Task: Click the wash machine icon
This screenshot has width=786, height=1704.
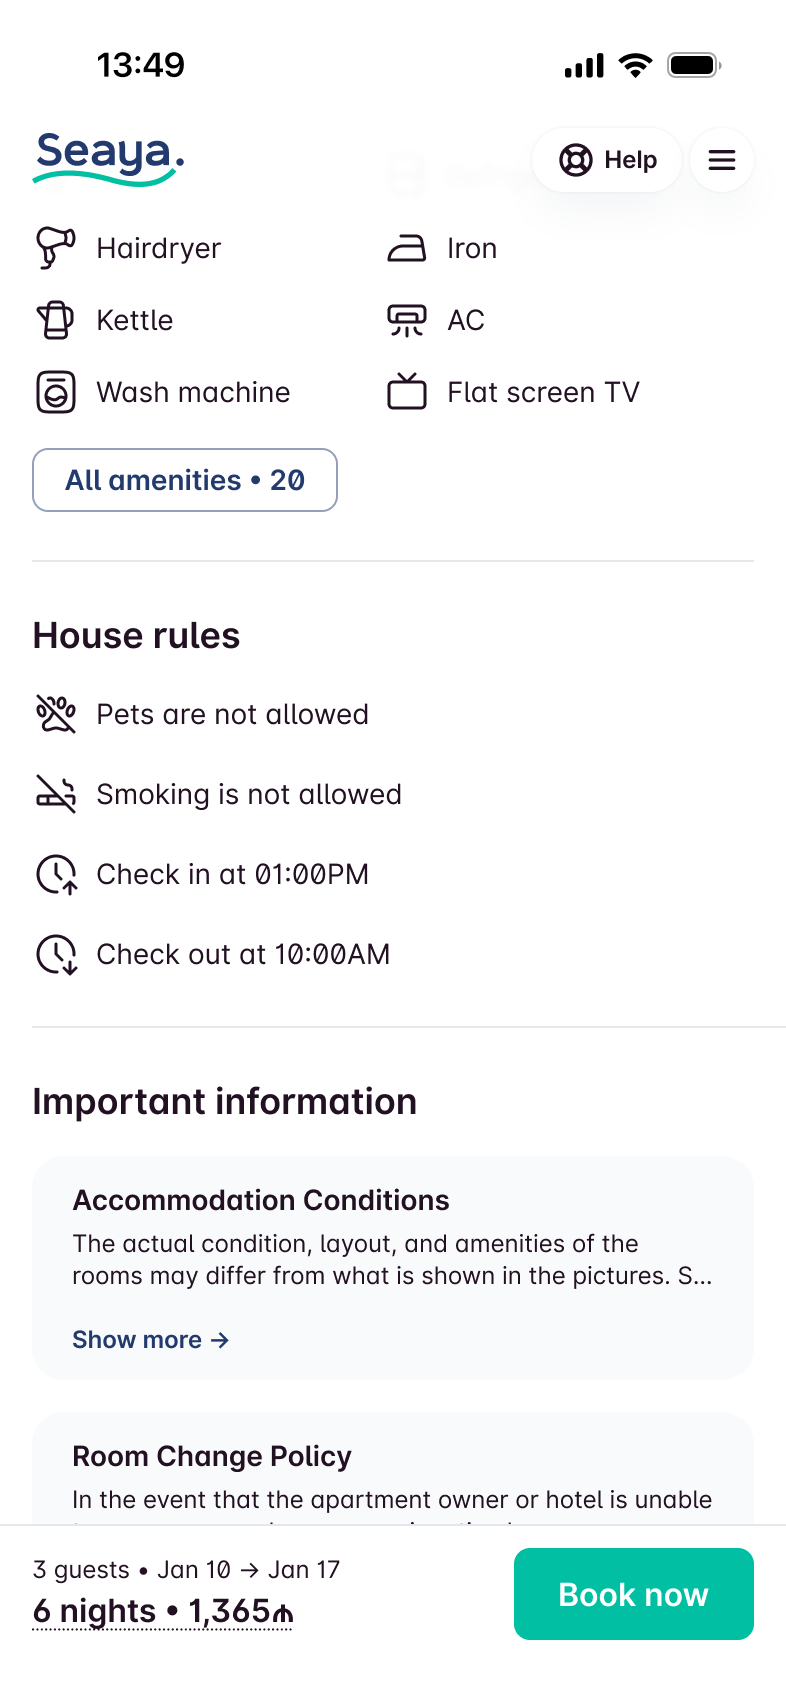Action: click(x=55, y=392)
